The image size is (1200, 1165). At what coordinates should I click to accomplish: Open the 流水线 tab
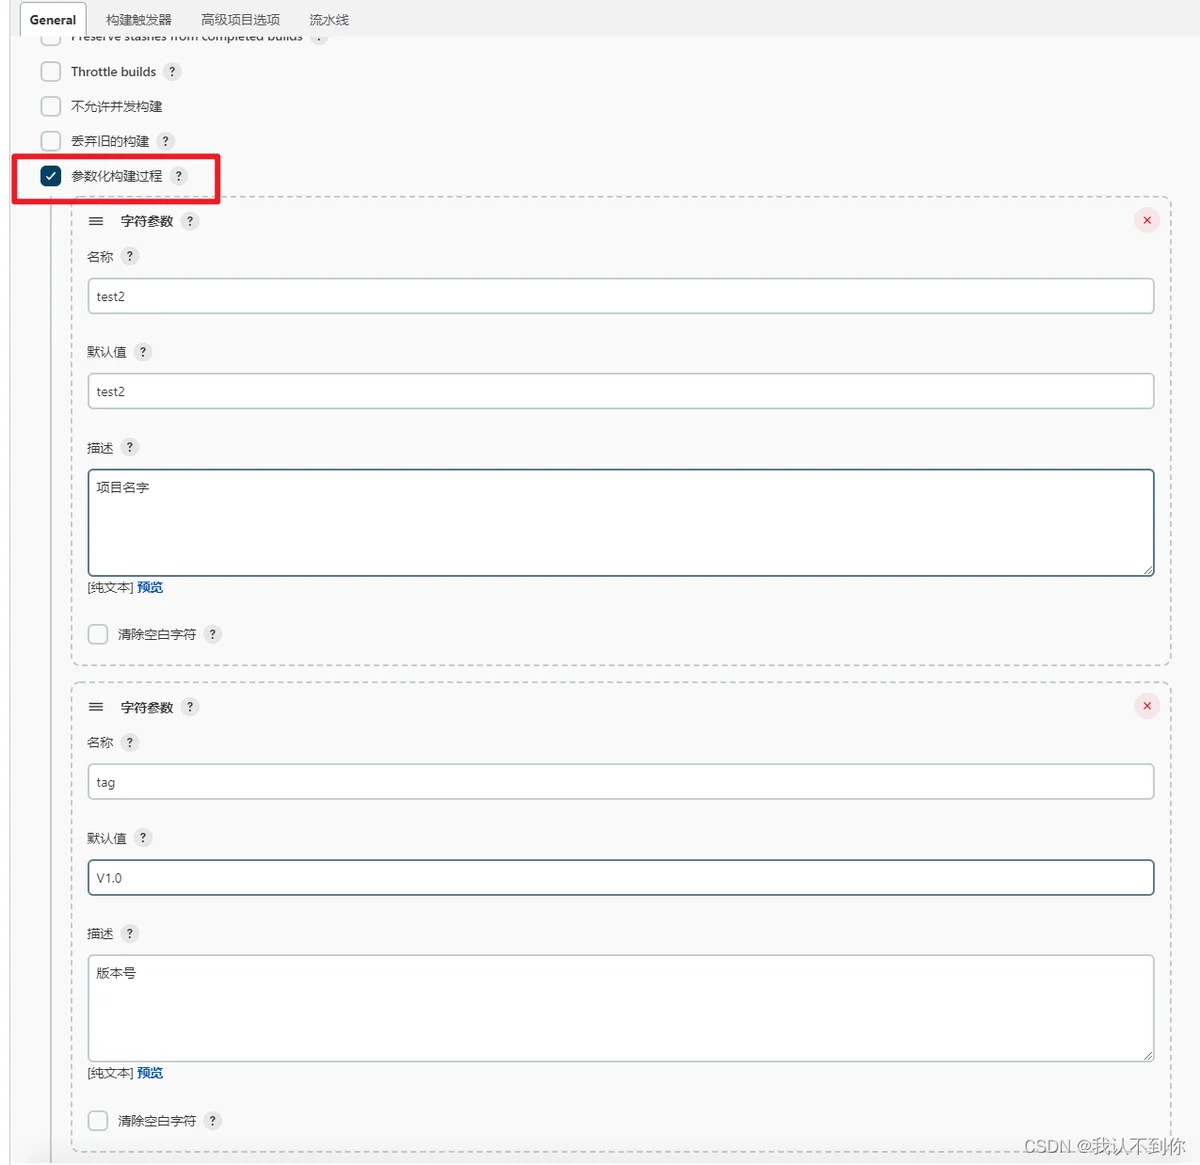click(x=329, y=20)
